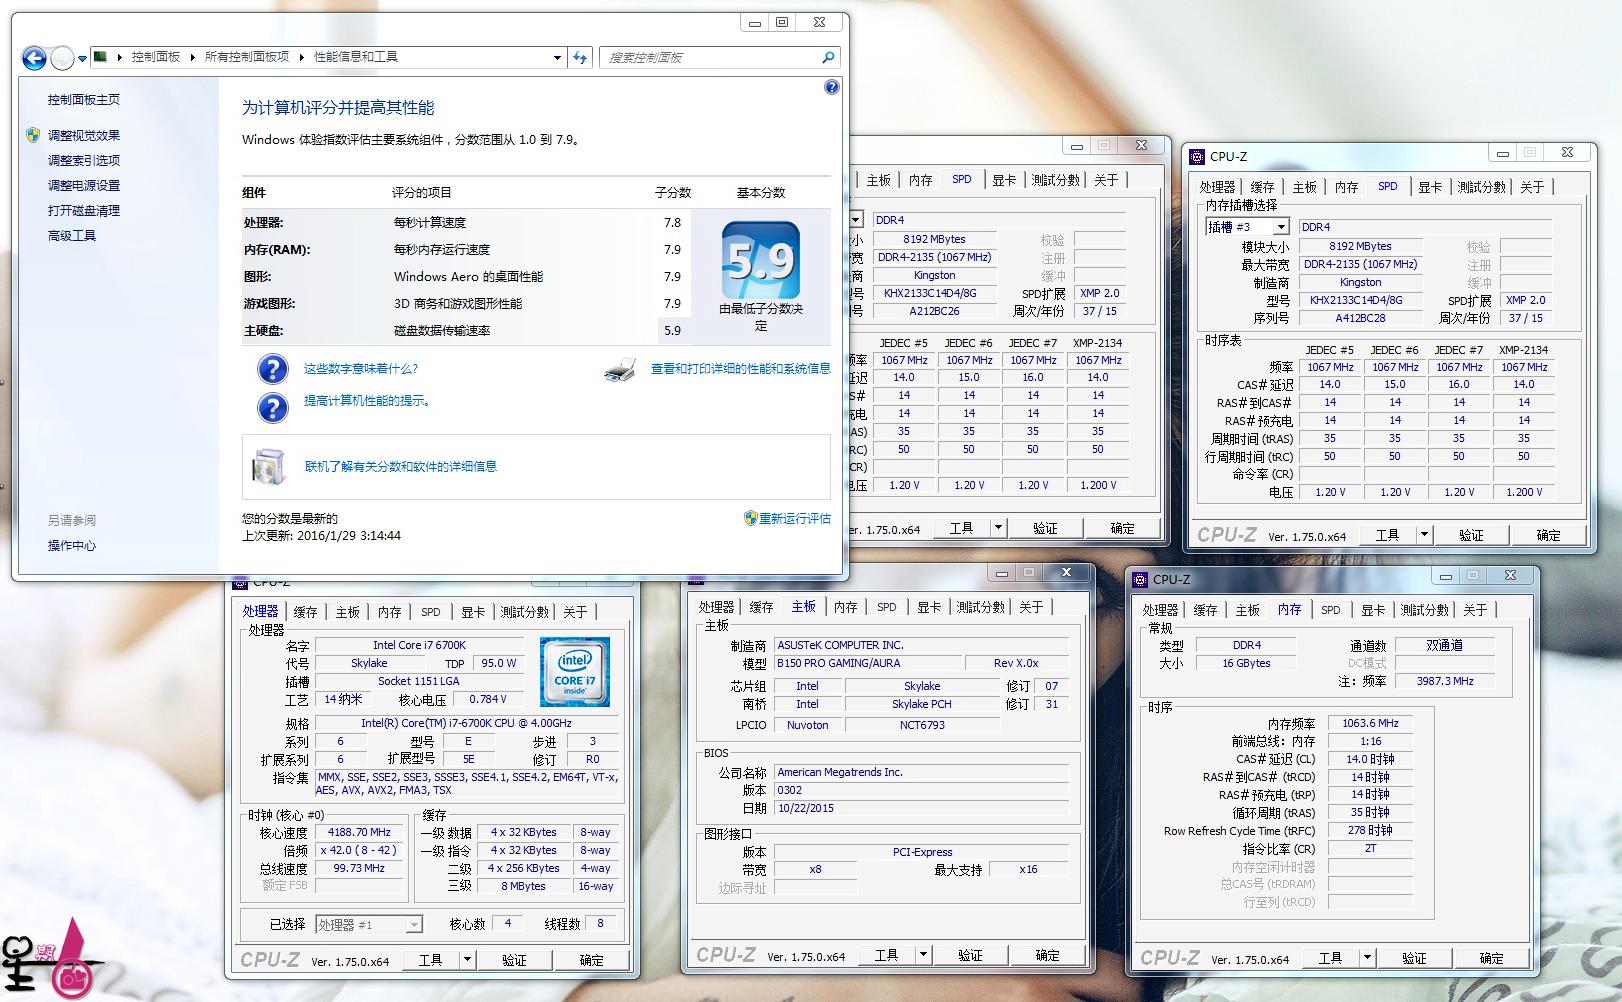Click 工具 button in memory window
Viewport: 1622px width, 1002px height.
tap(1330, 958)
